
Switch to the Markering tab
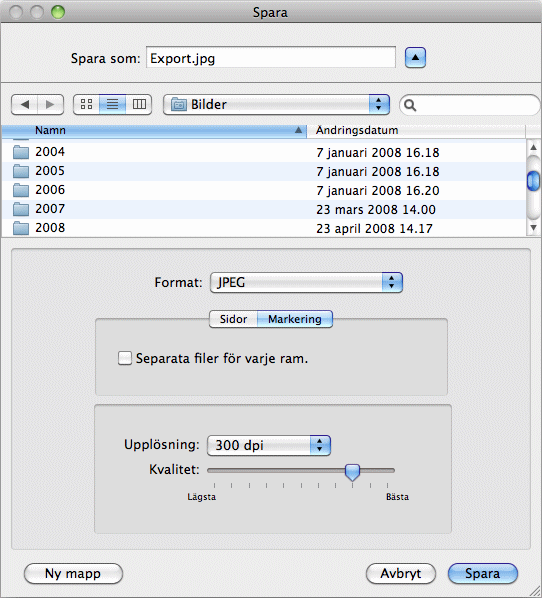(295, 319)
